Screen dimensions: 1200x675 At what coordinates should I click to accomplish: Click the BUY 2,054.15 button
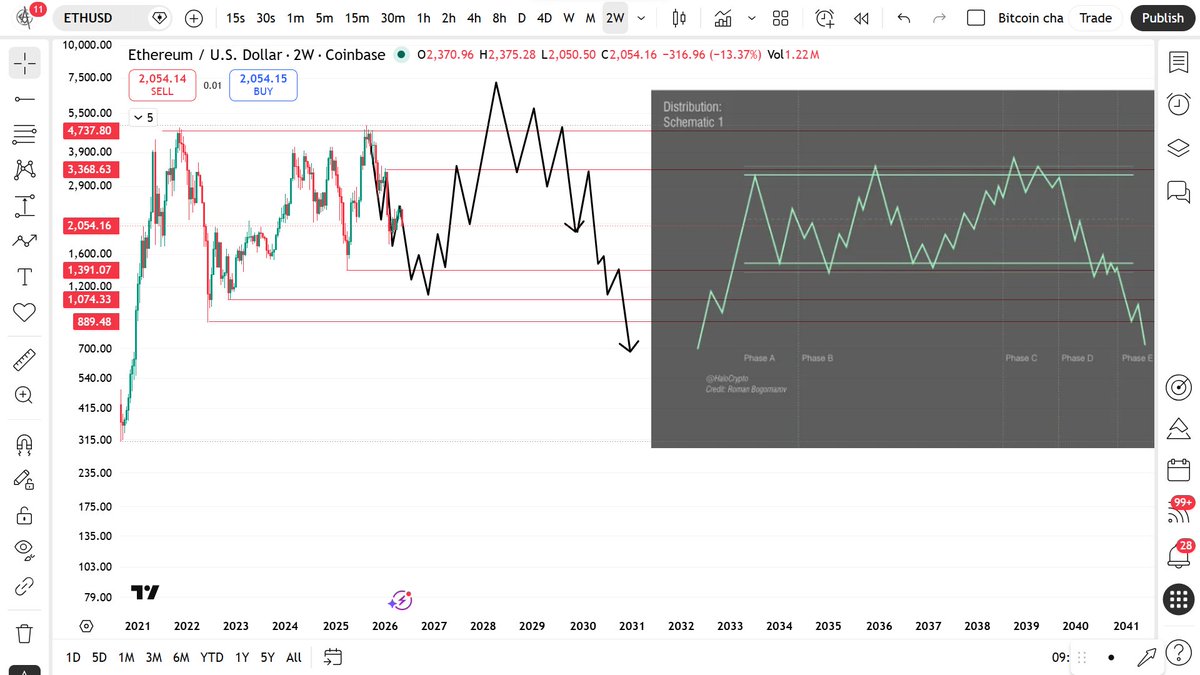tap(263, 84)
